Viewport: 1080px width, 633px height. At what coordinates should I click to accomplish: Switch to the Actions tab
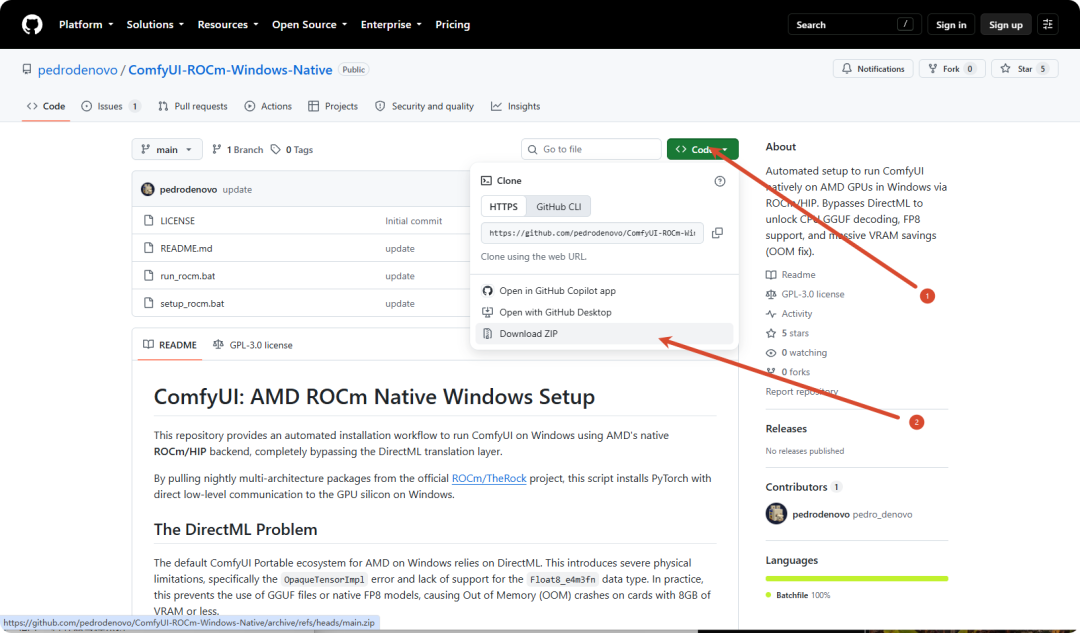[268, 106]
